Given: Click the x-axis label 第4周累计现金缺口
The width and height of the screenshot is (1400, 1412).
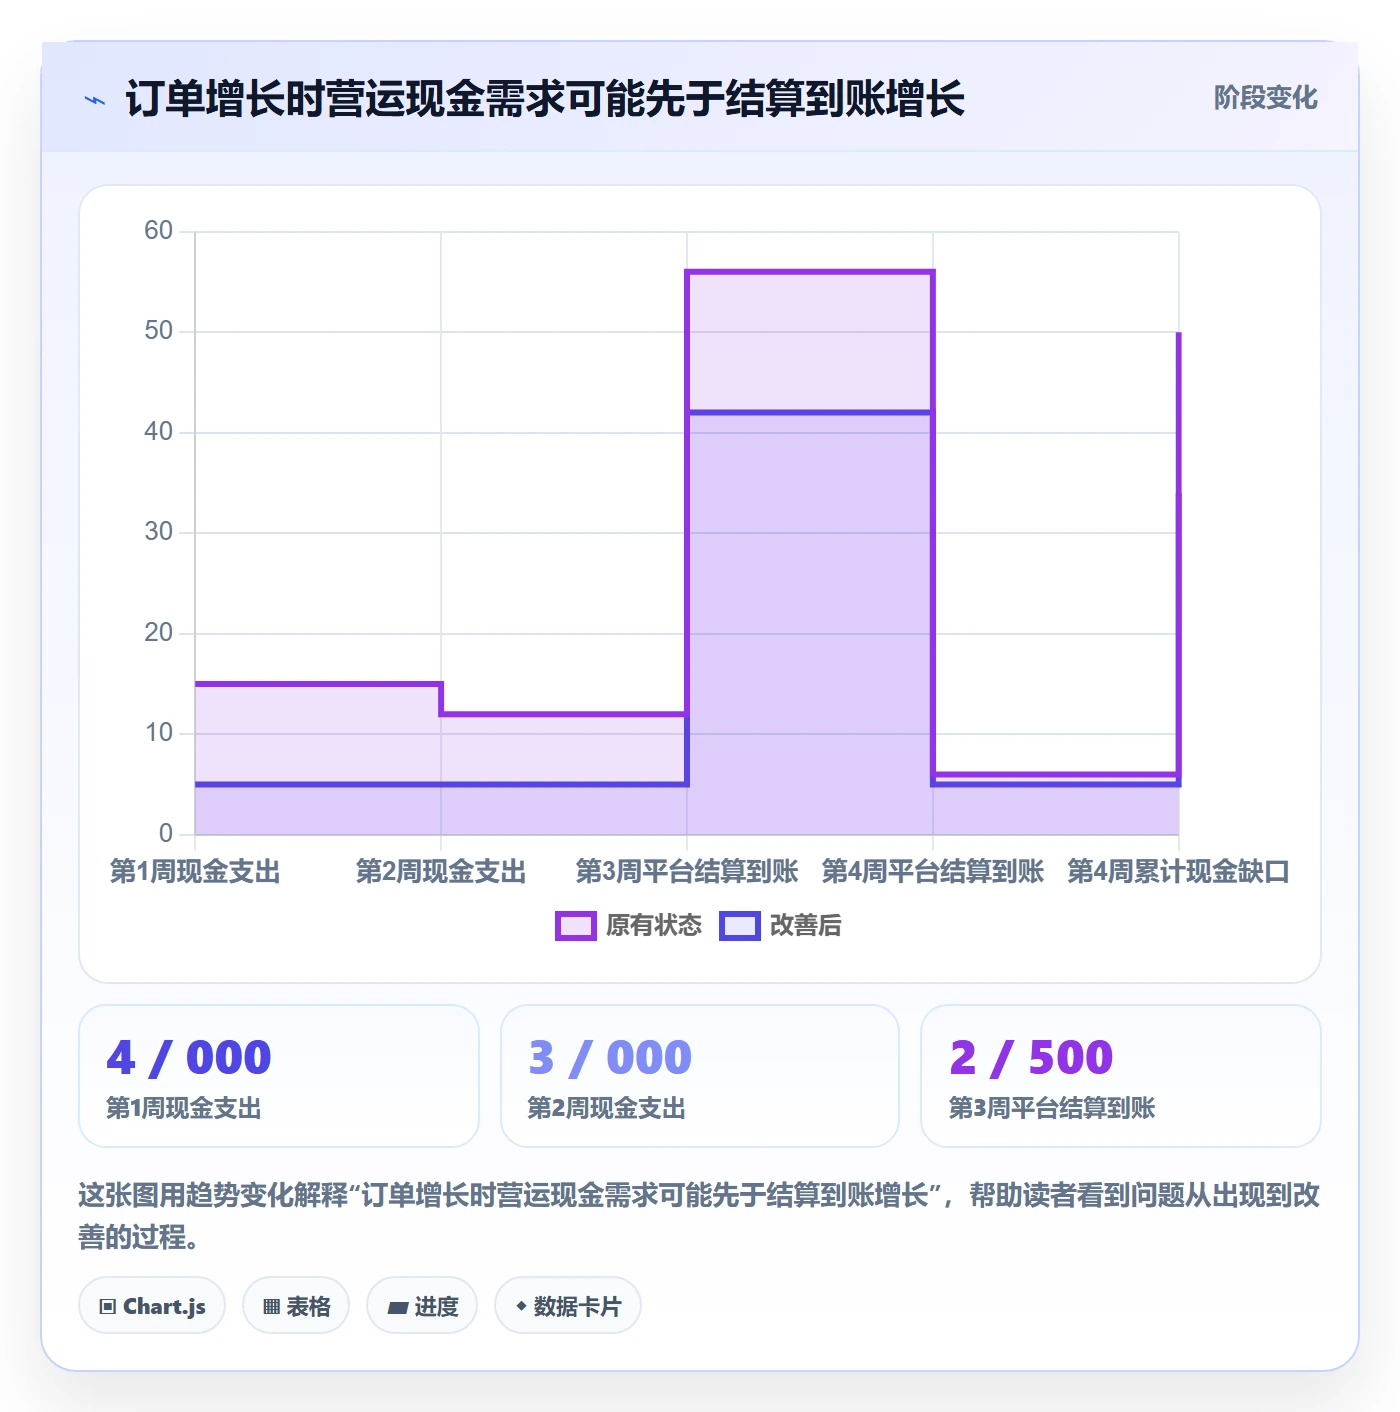Looking at the screenshot, I should point(1179,872).
